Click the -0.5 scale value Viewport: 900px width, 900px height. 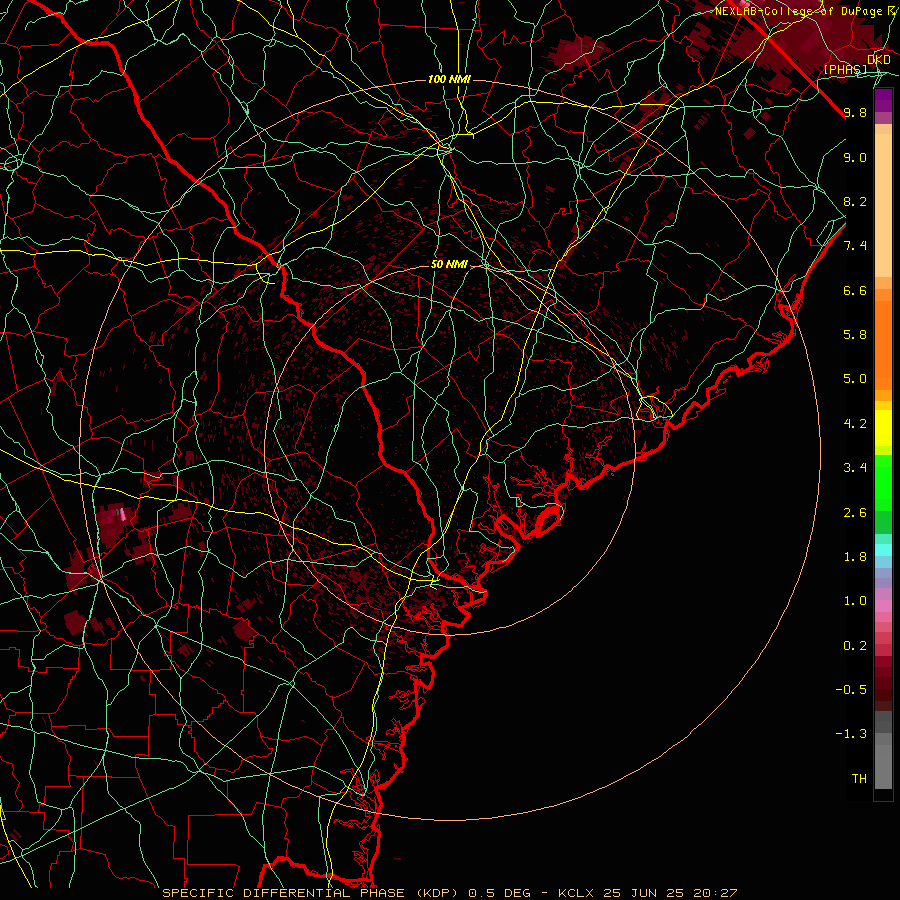click(x=851, y=690)
